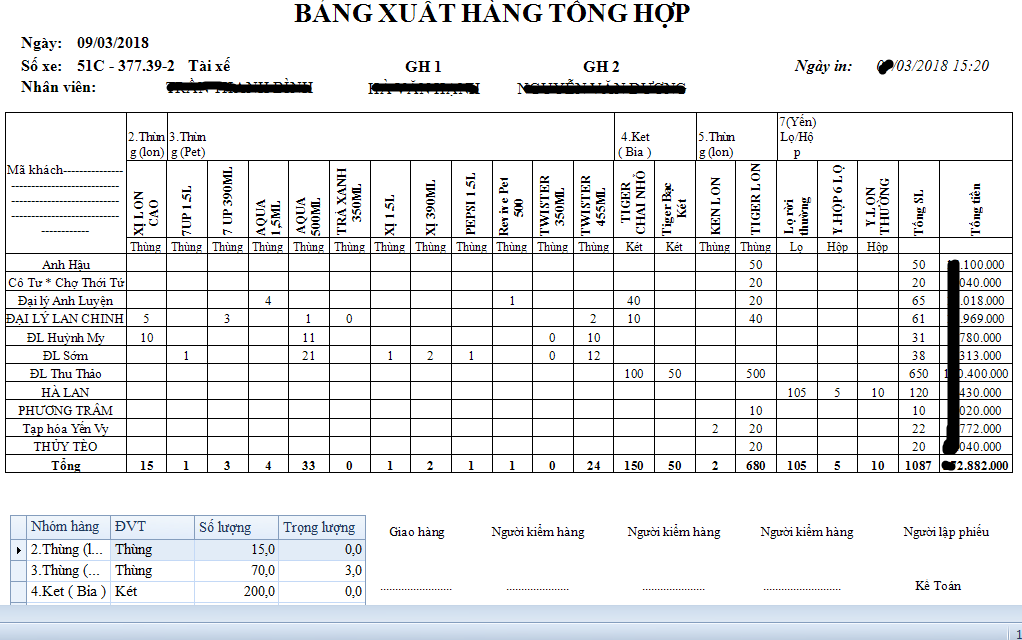Viewport: 1022px width, 640px height.
Task: Click the Tổng total row label
Action: [66, 465]
